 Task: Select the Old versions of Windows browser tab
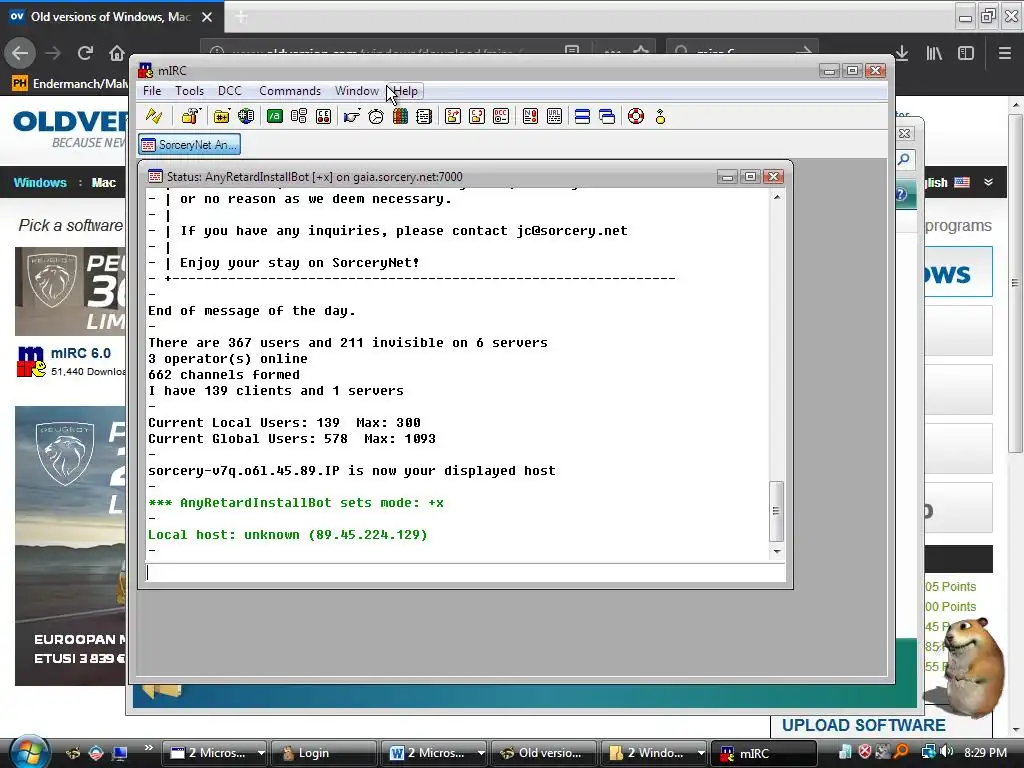(112, 17)
